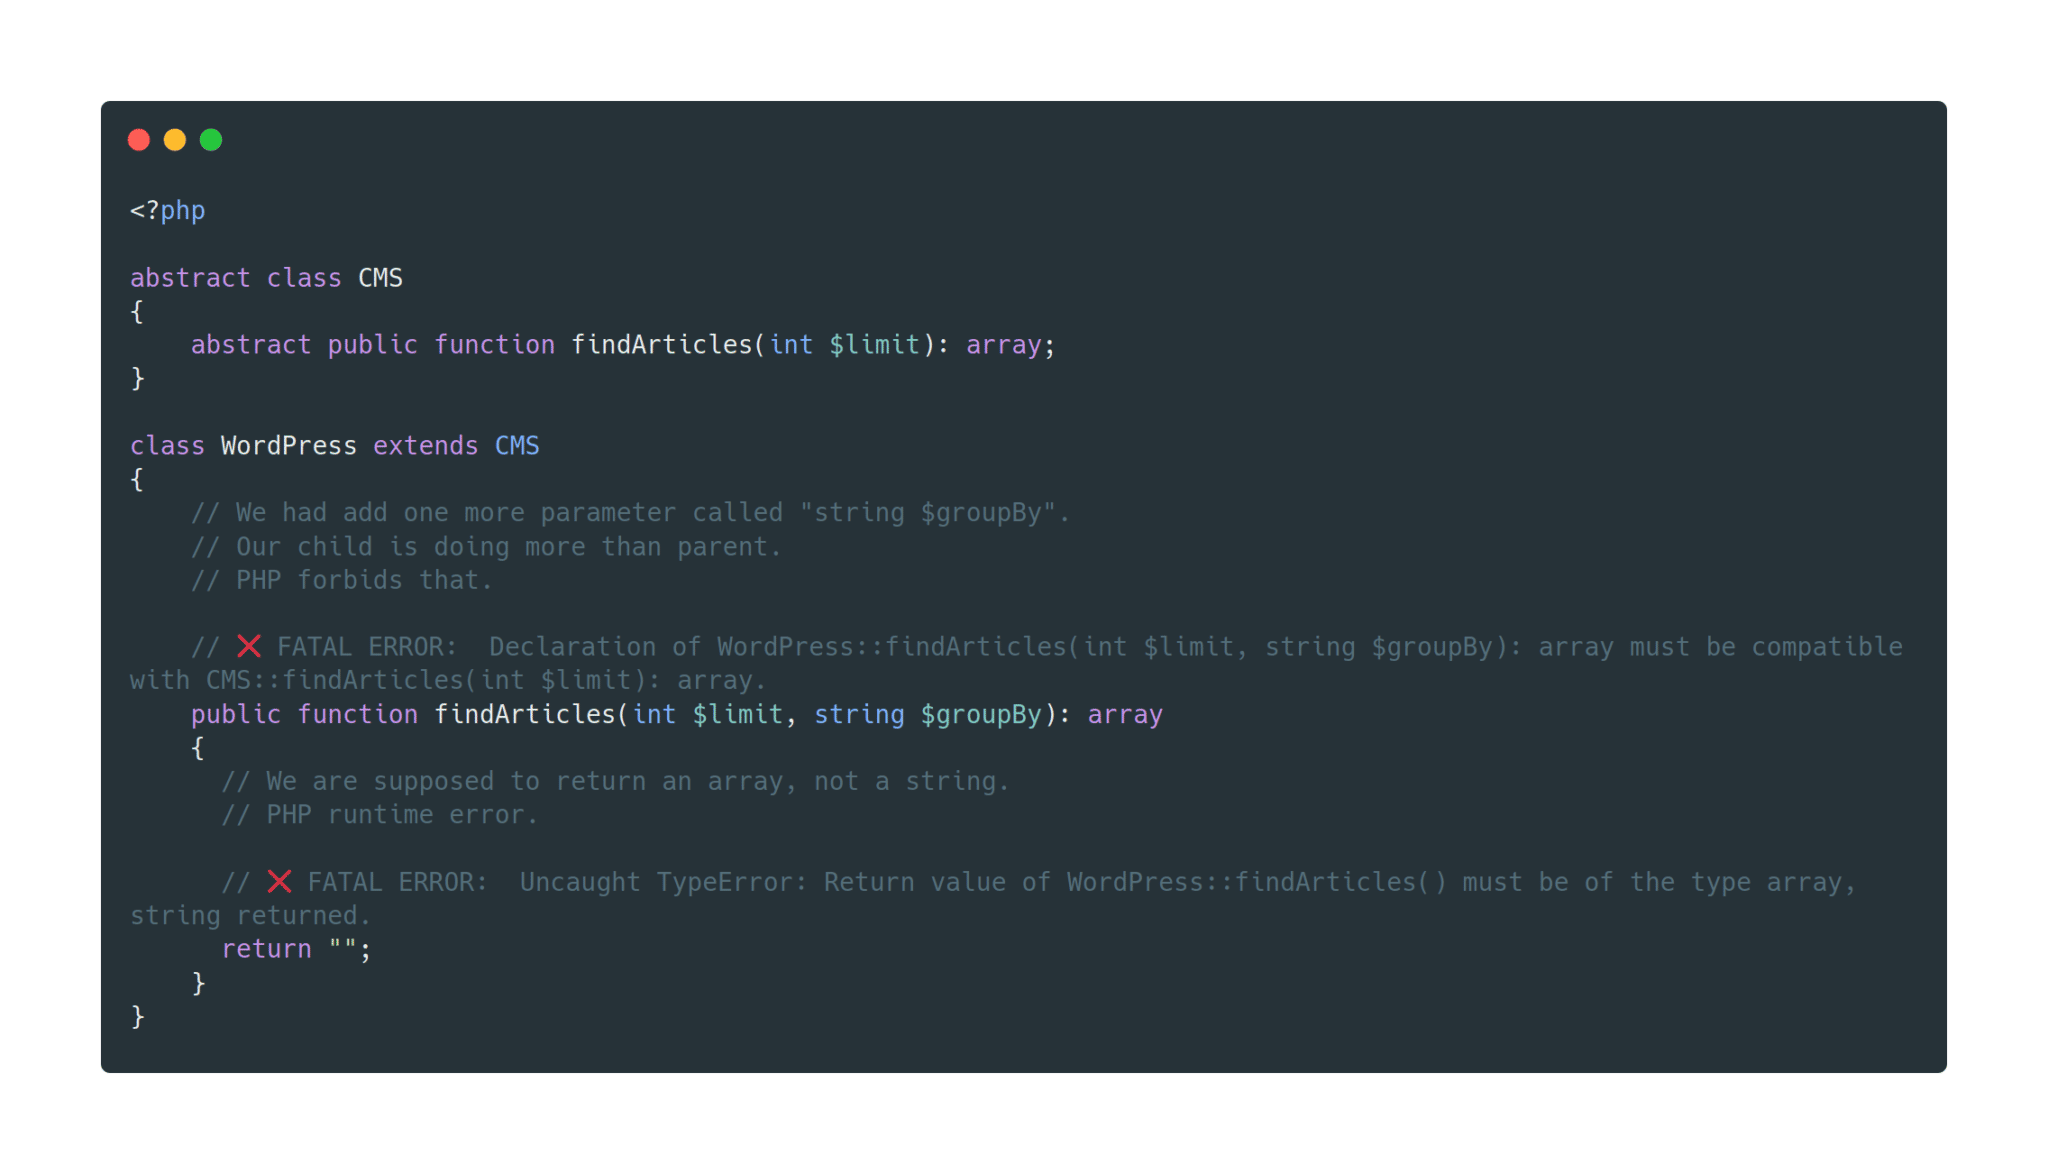2048x1174 pixels.
Task: Click the extends keyword
Action: pyautogui.click(x=425, y=446)
